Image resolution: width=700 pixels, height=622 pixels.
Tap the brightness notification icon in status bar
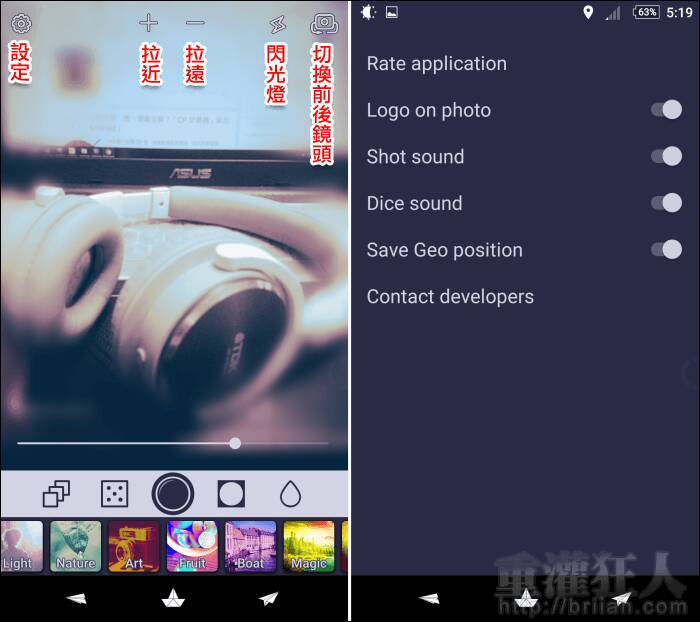[368, 12]
